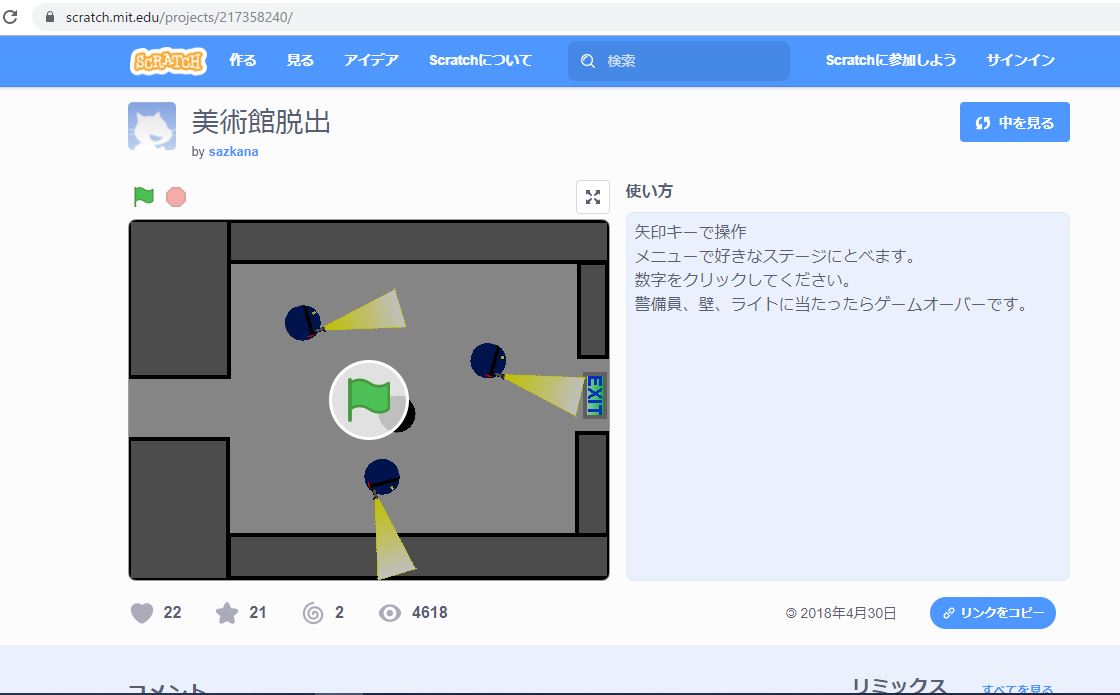Click the Scratch logo in the navbar
Viewport: 1120px width, 695px height.
click(168, 61)
